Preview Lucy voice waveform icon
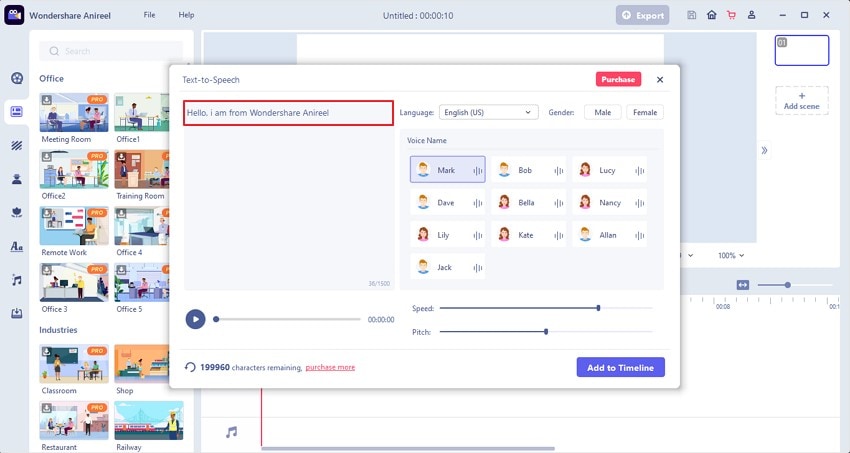The height and width of the screenshot is (453, 850). point(640,171)
